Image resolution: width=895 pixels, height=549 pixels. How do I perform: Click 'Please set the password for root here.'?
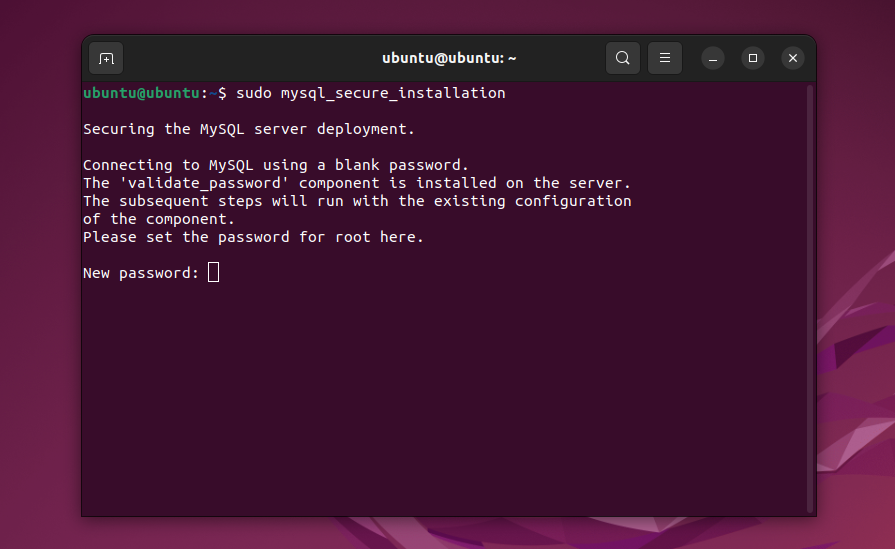point(253,237)
